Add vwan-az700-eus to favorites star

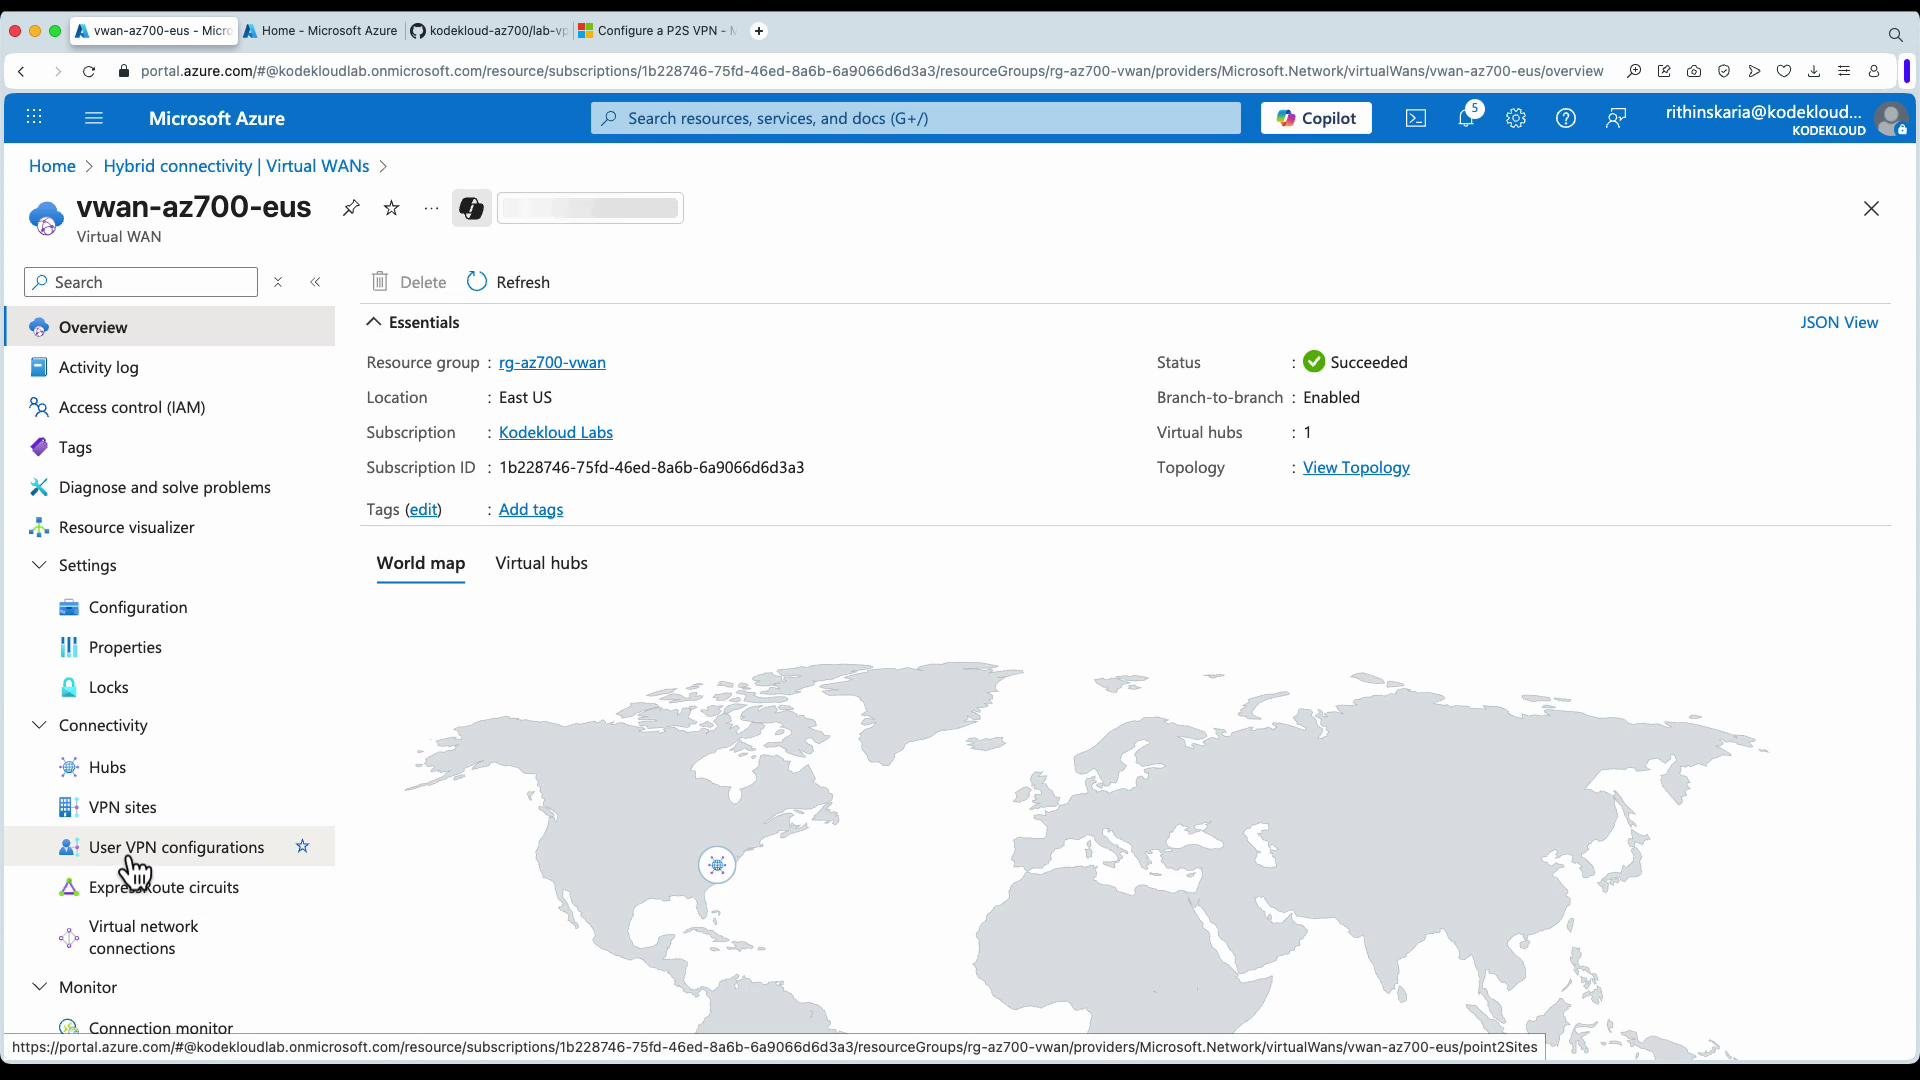tap(392, 208)
